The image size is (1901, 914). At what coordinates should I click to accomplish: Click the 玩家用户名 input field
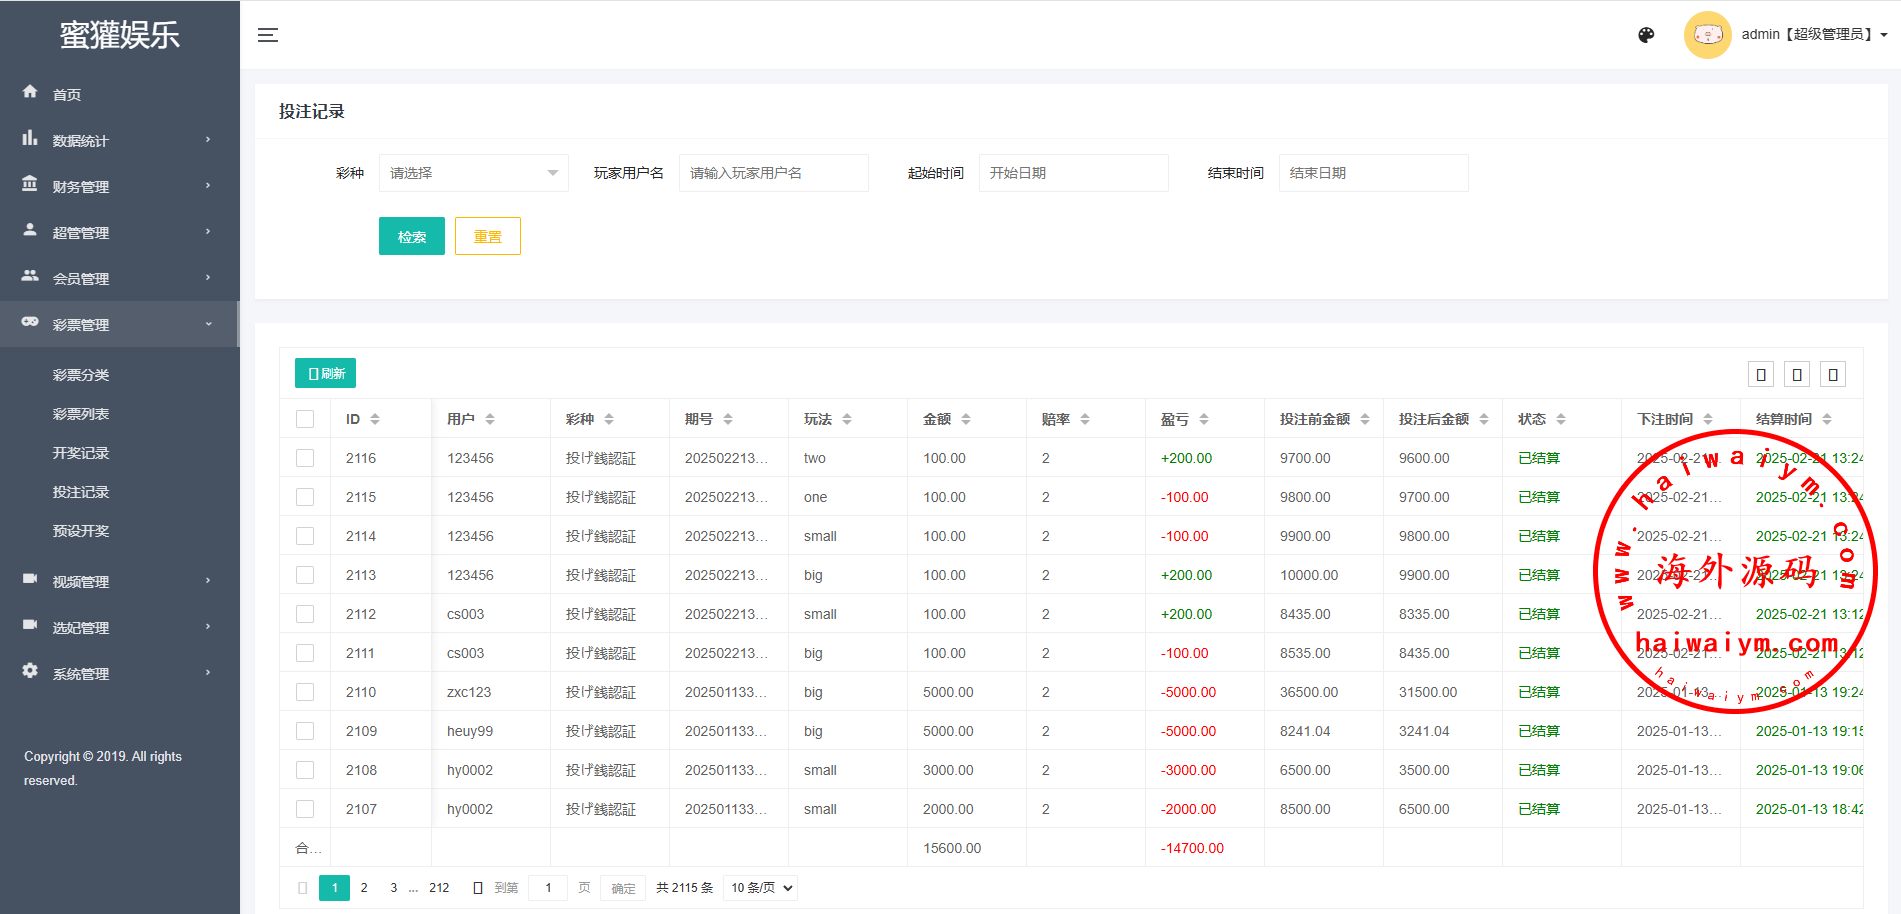773,173
